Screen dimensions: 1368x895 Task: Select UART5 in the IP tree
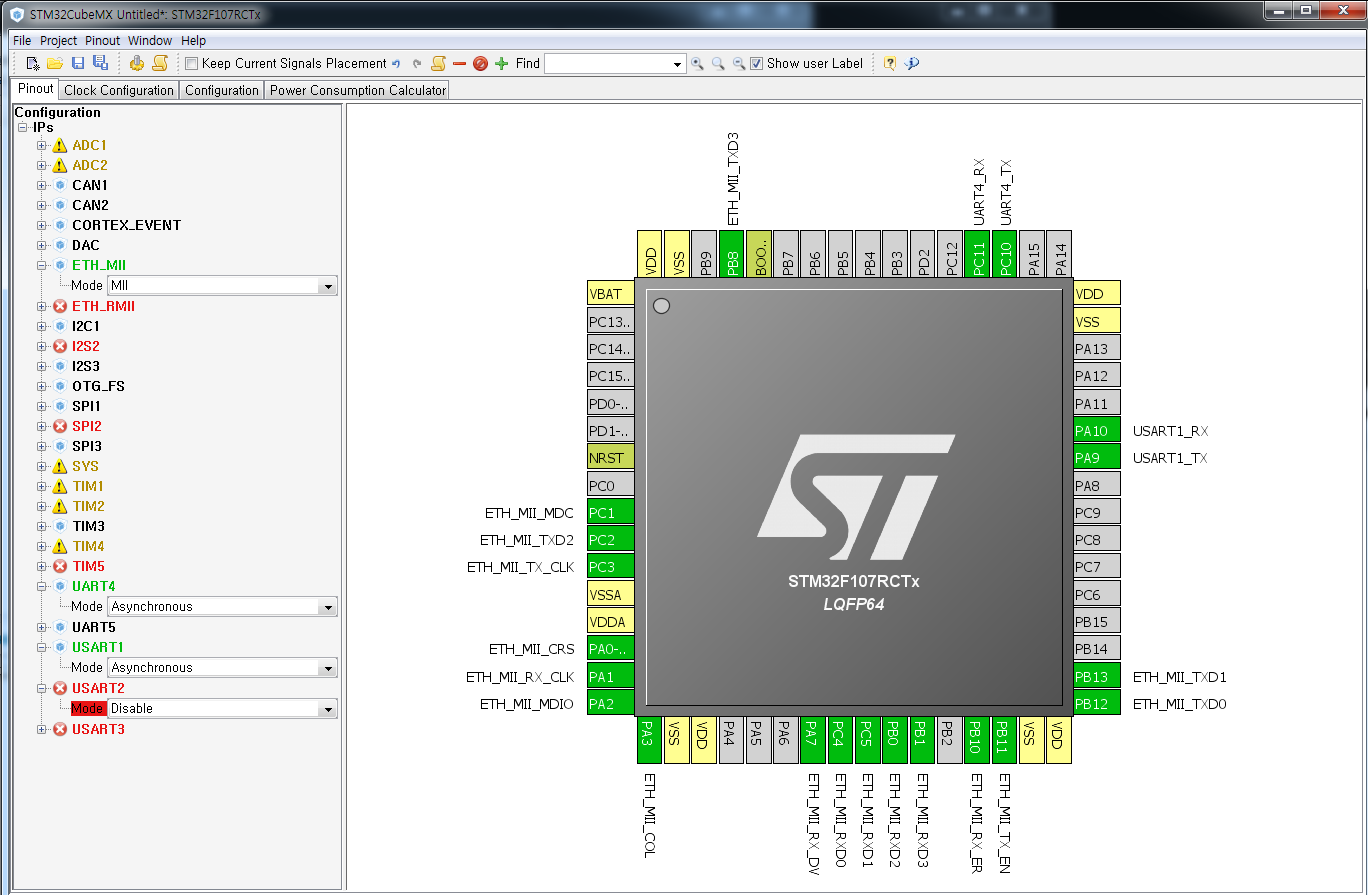(x=94, y=628)
